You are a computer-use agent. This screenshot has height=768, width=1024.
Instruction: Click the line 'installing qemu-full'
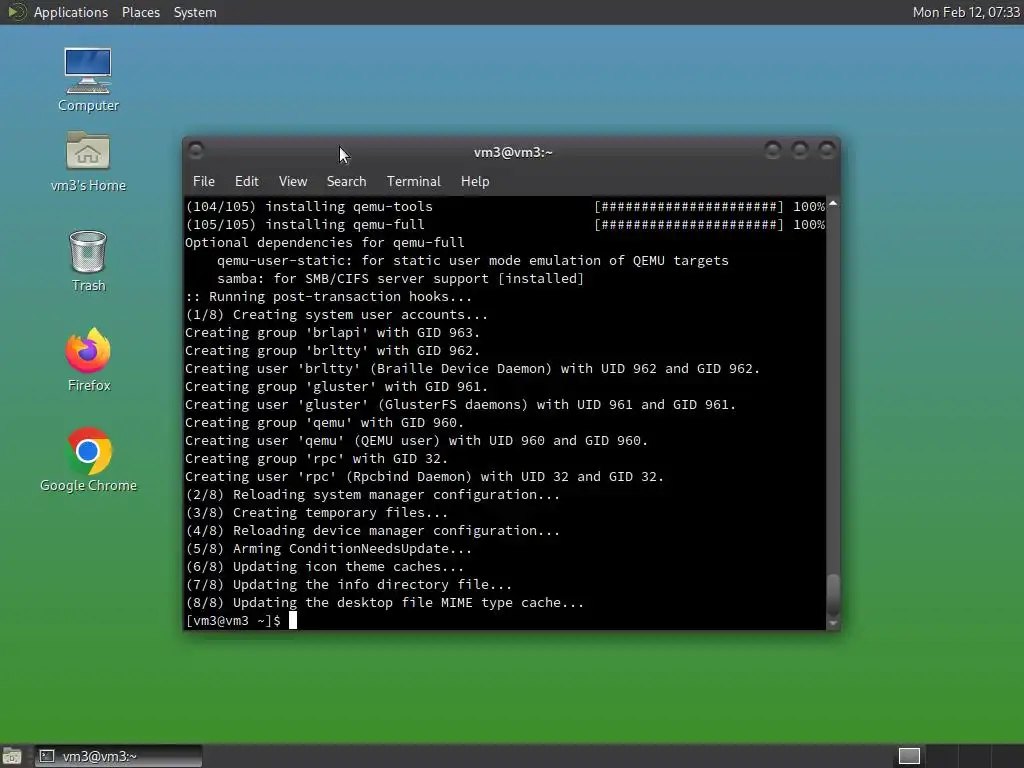505,224
